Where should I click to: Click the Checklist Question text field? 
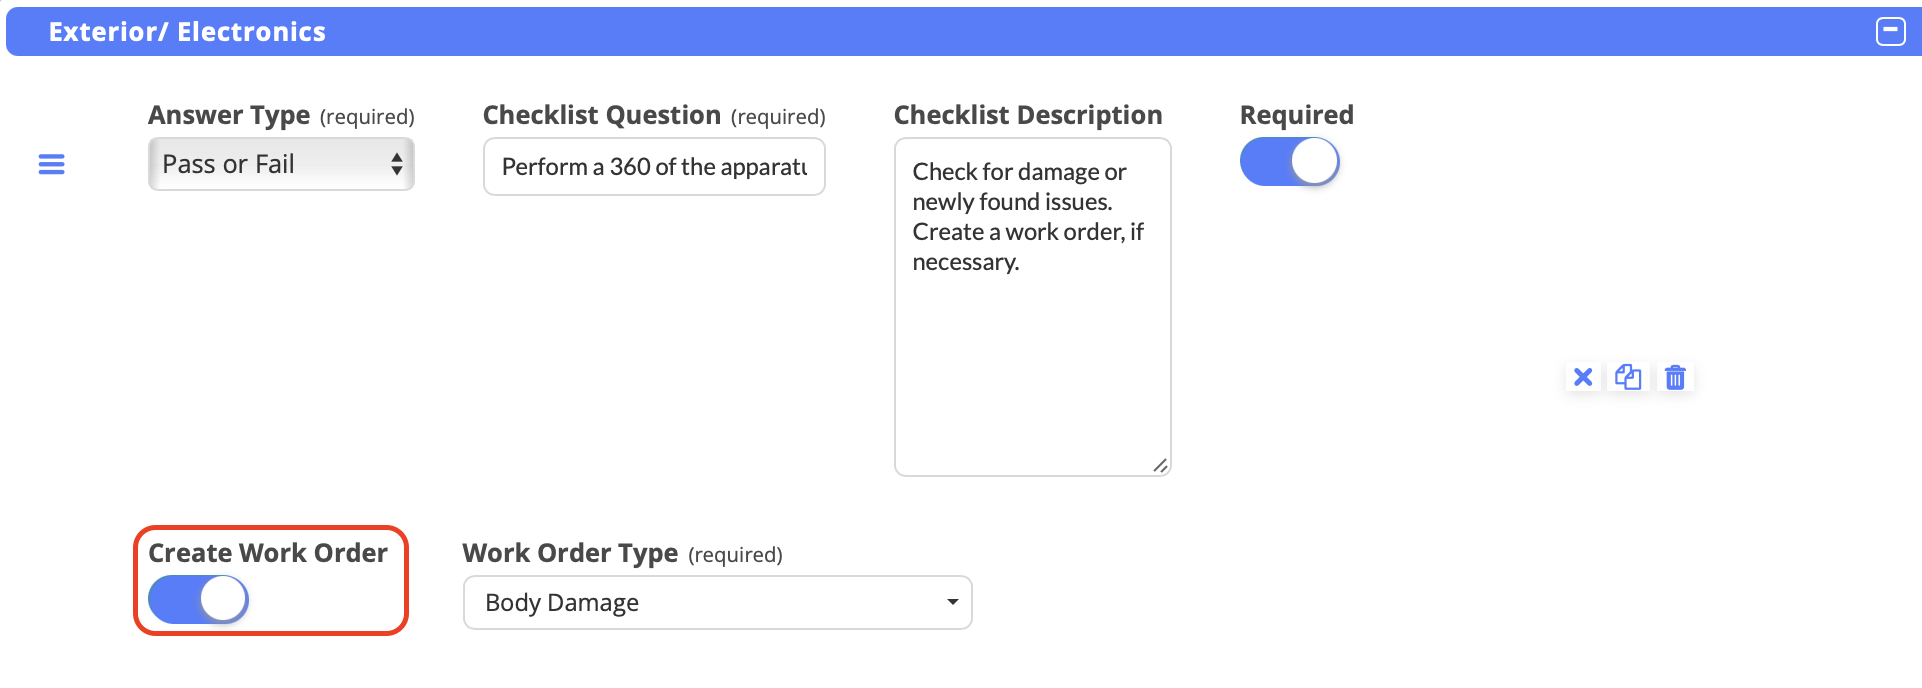pyautogui.click(x=654, y=167)
